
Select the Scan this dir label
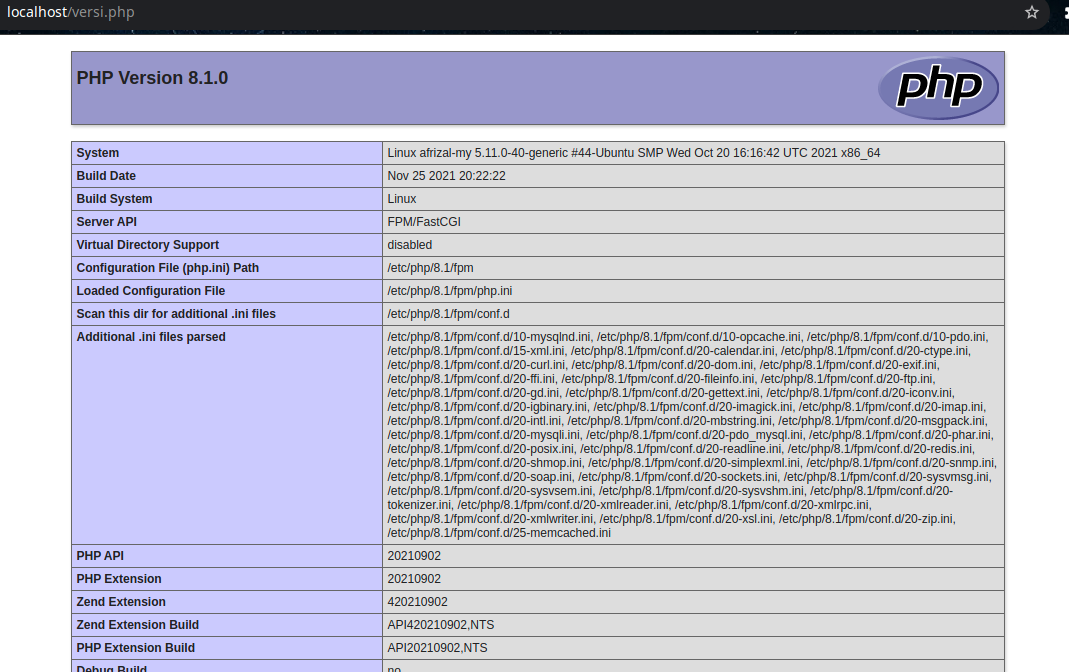[176, 314]
